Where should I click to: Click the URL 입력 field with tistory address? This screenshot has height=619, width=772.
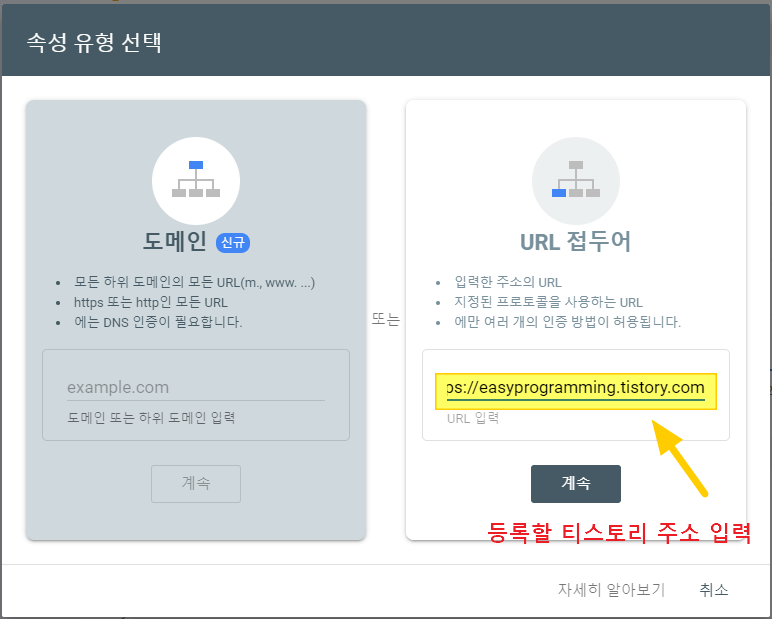576,388
